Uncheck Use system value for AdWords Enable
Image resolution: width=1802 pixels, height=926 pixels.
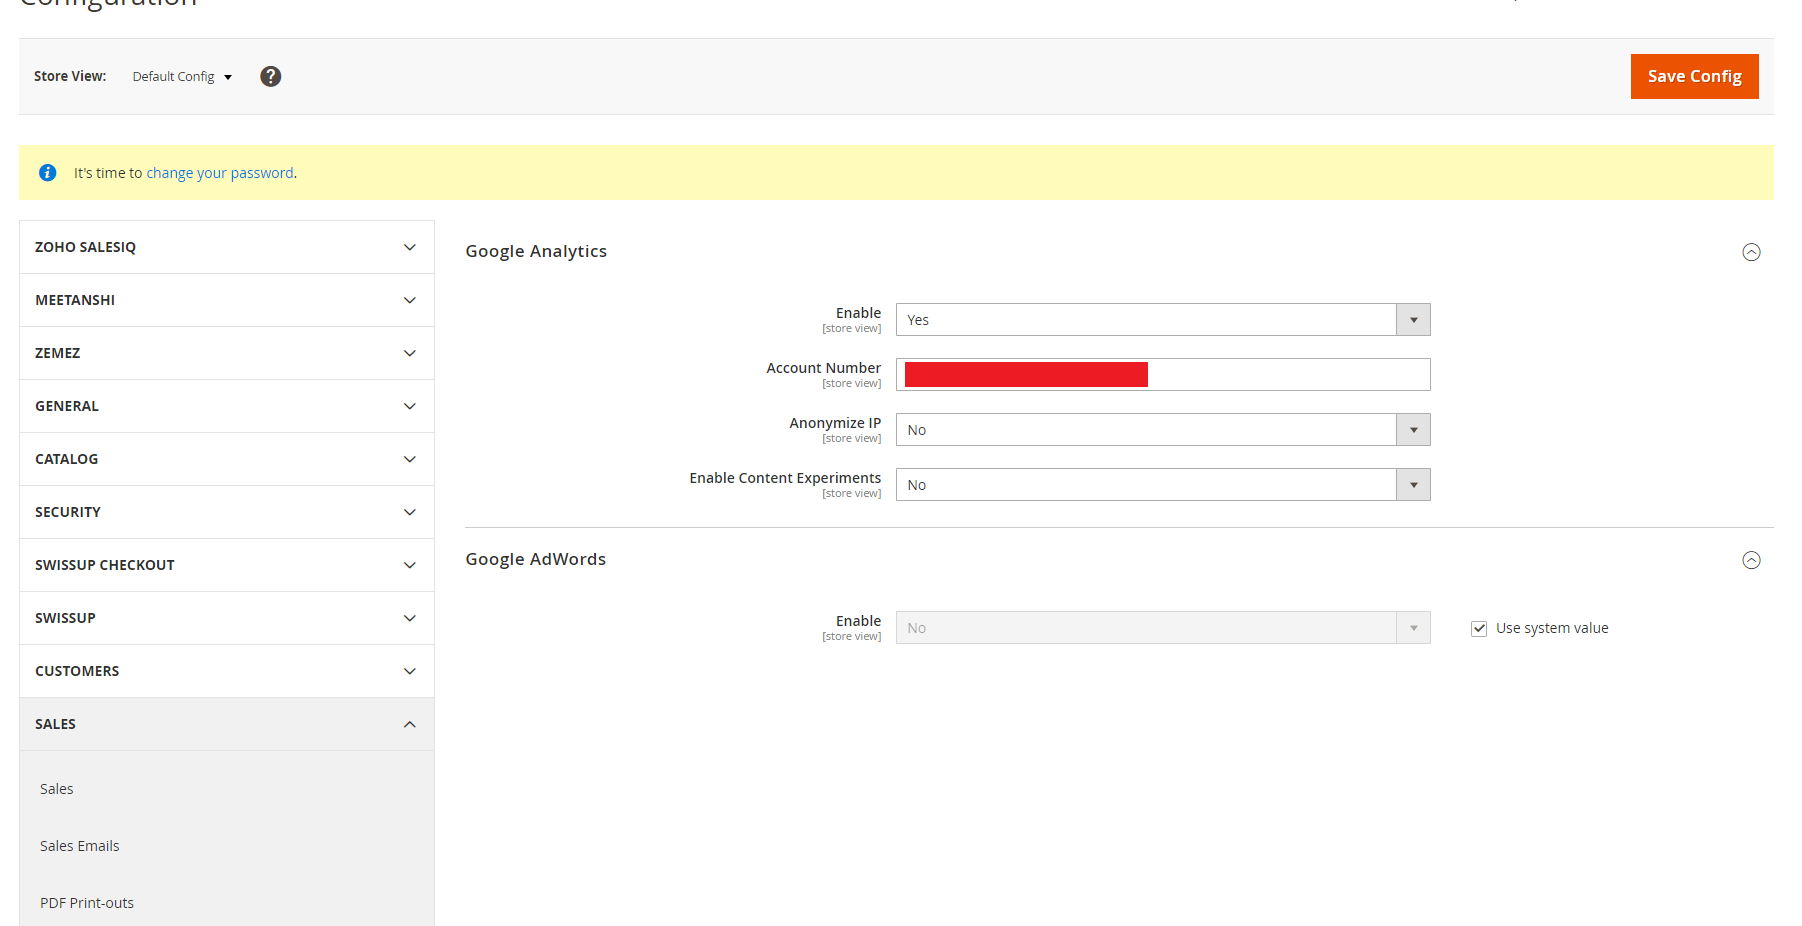[1479, 628]
